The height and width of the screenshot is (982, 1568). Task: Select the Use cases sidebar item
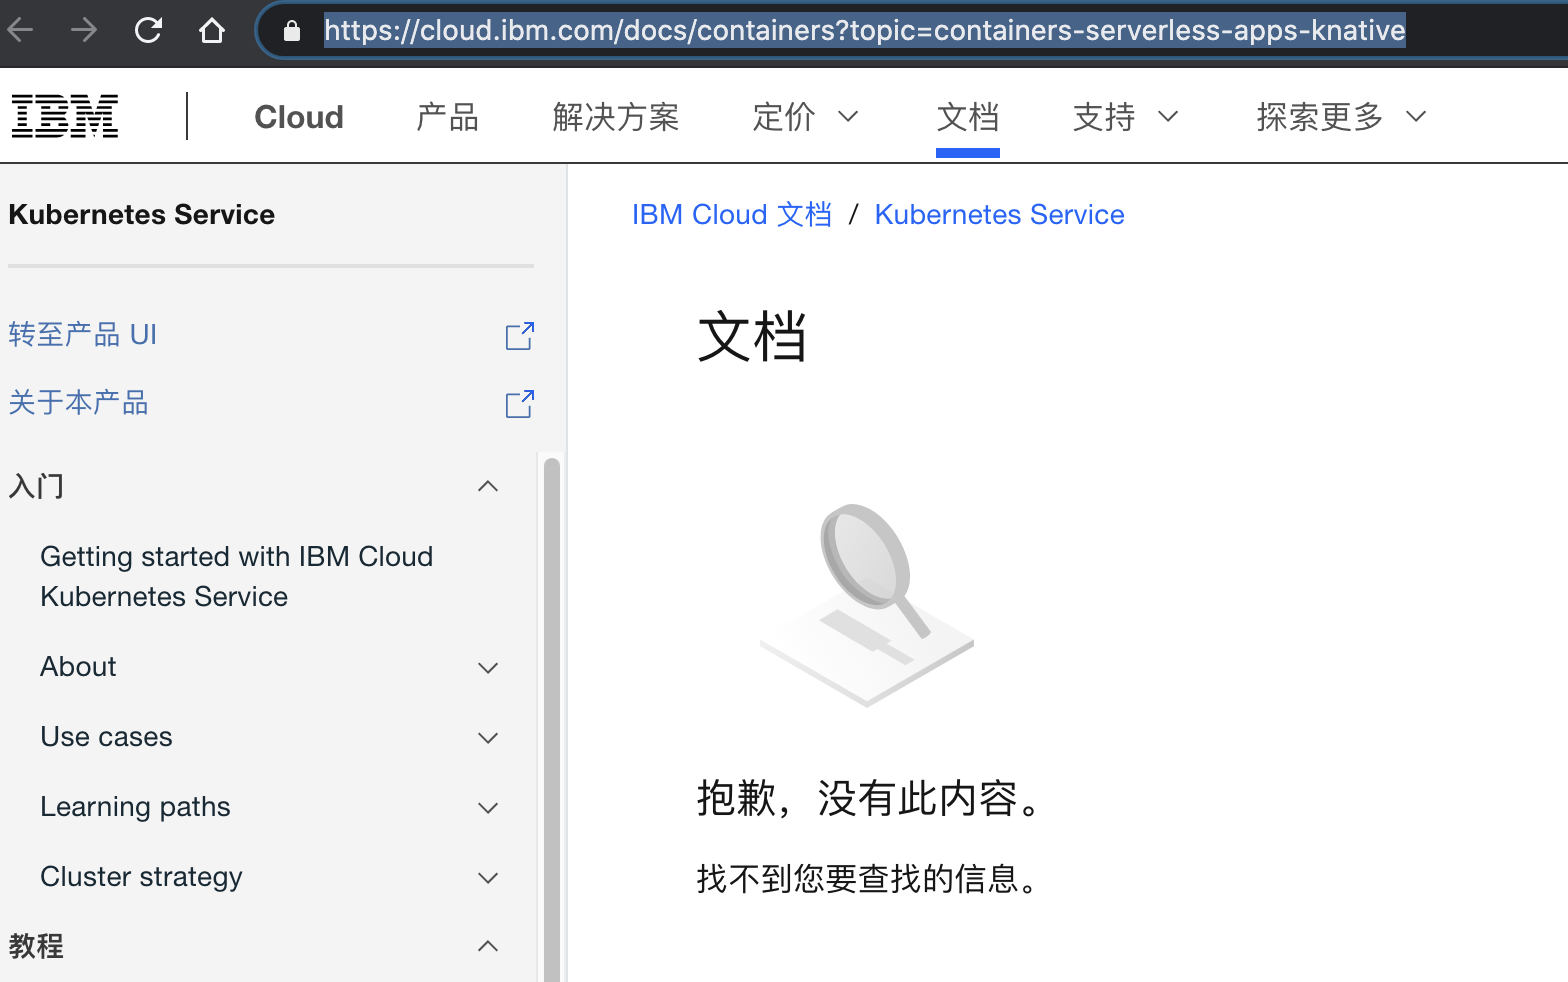coord(106,736)
